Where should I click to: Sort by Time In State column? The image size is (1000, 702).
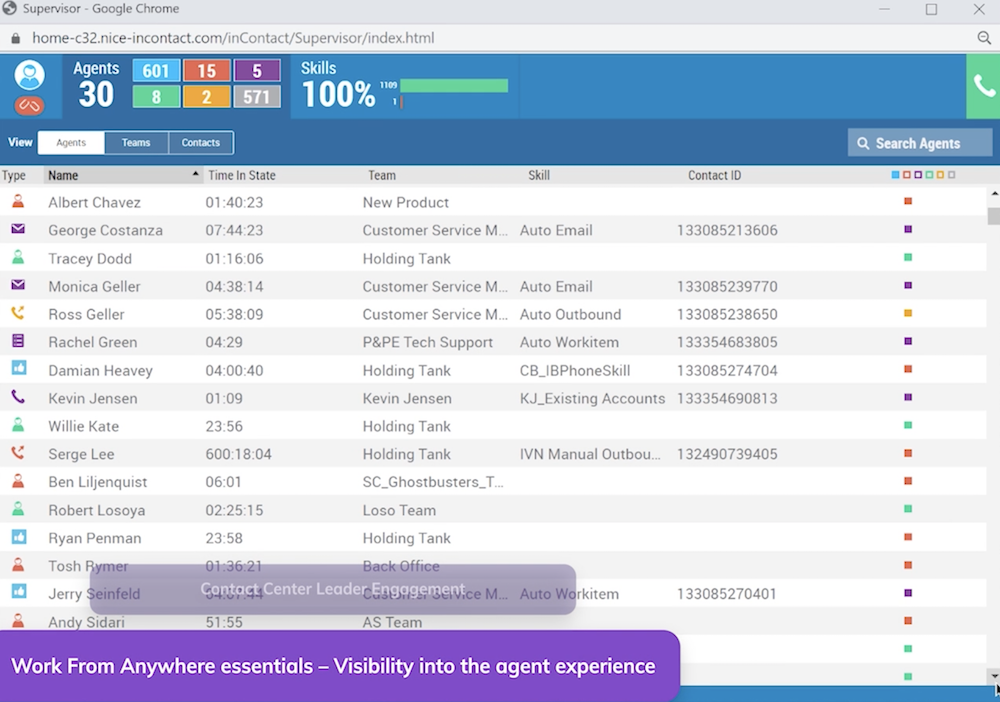[x=242, y=175]
